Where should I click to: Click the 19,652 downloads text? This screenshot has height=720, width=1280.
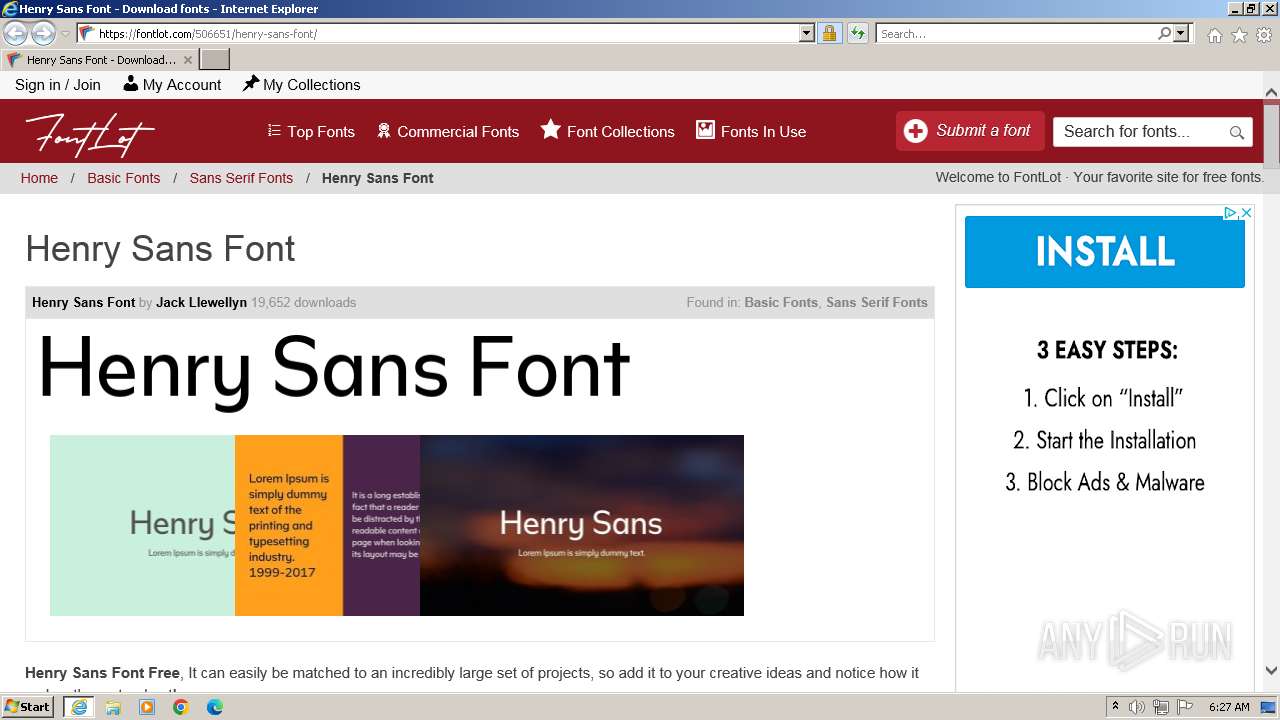tap(303, 302)
